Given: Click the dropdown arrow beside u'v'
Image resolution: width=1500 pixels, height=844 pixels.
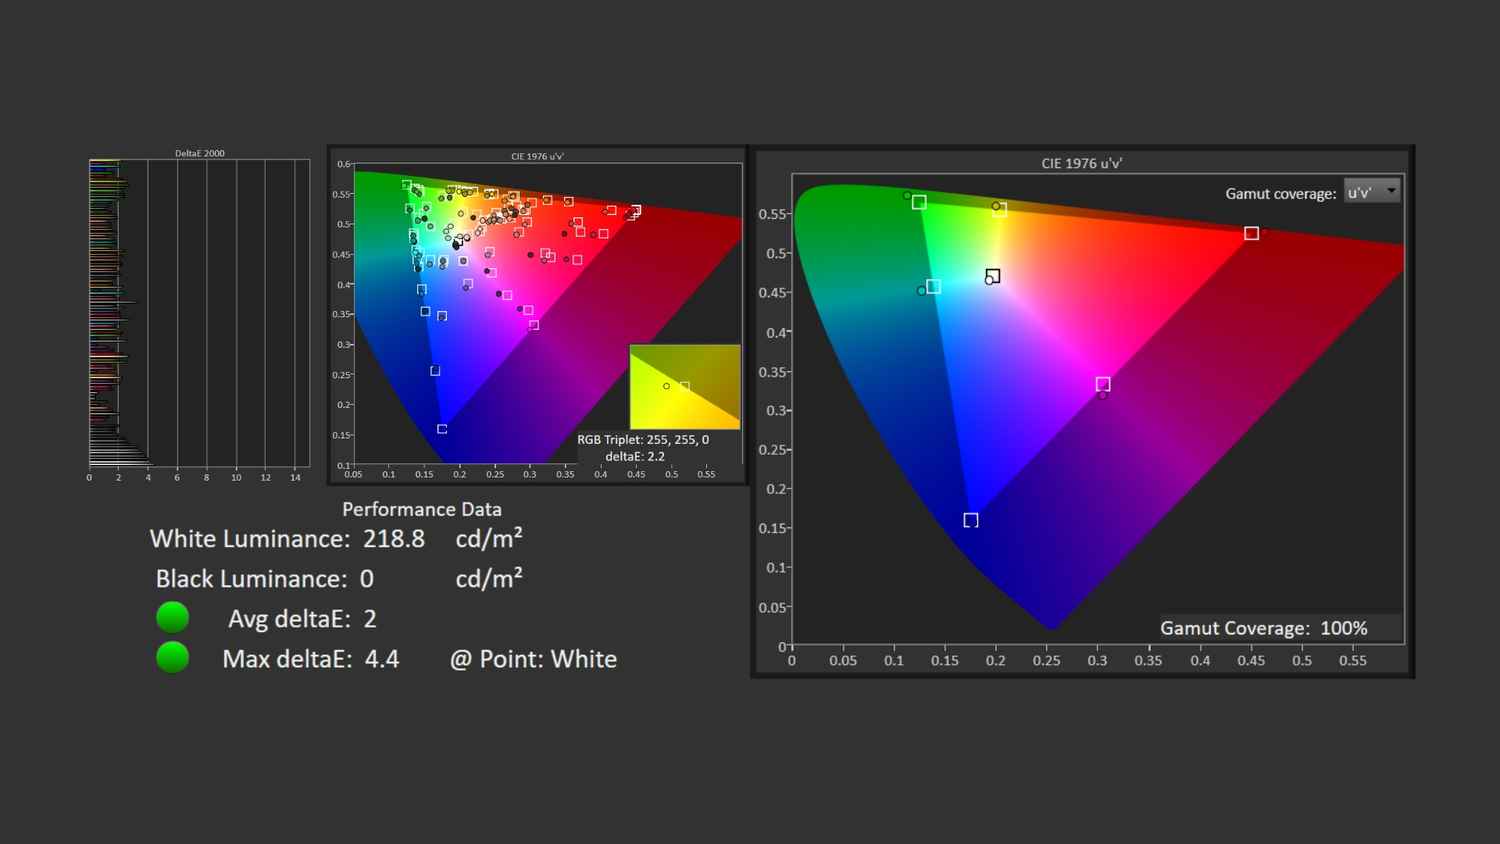Looking at the screenshot, I should coord(1391,191).
